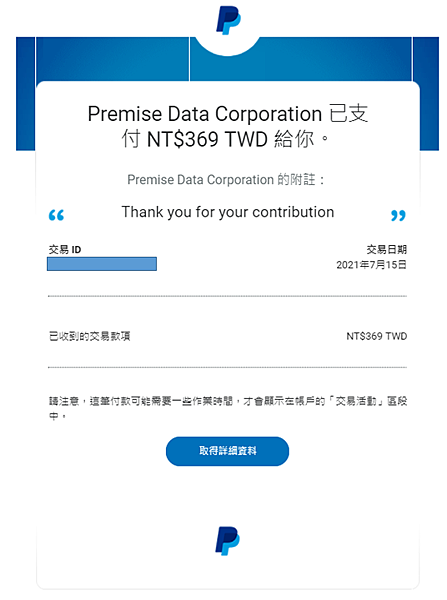Click the NT$369 TWD received amount value
The image size is (447, 600).
point(377,336)
